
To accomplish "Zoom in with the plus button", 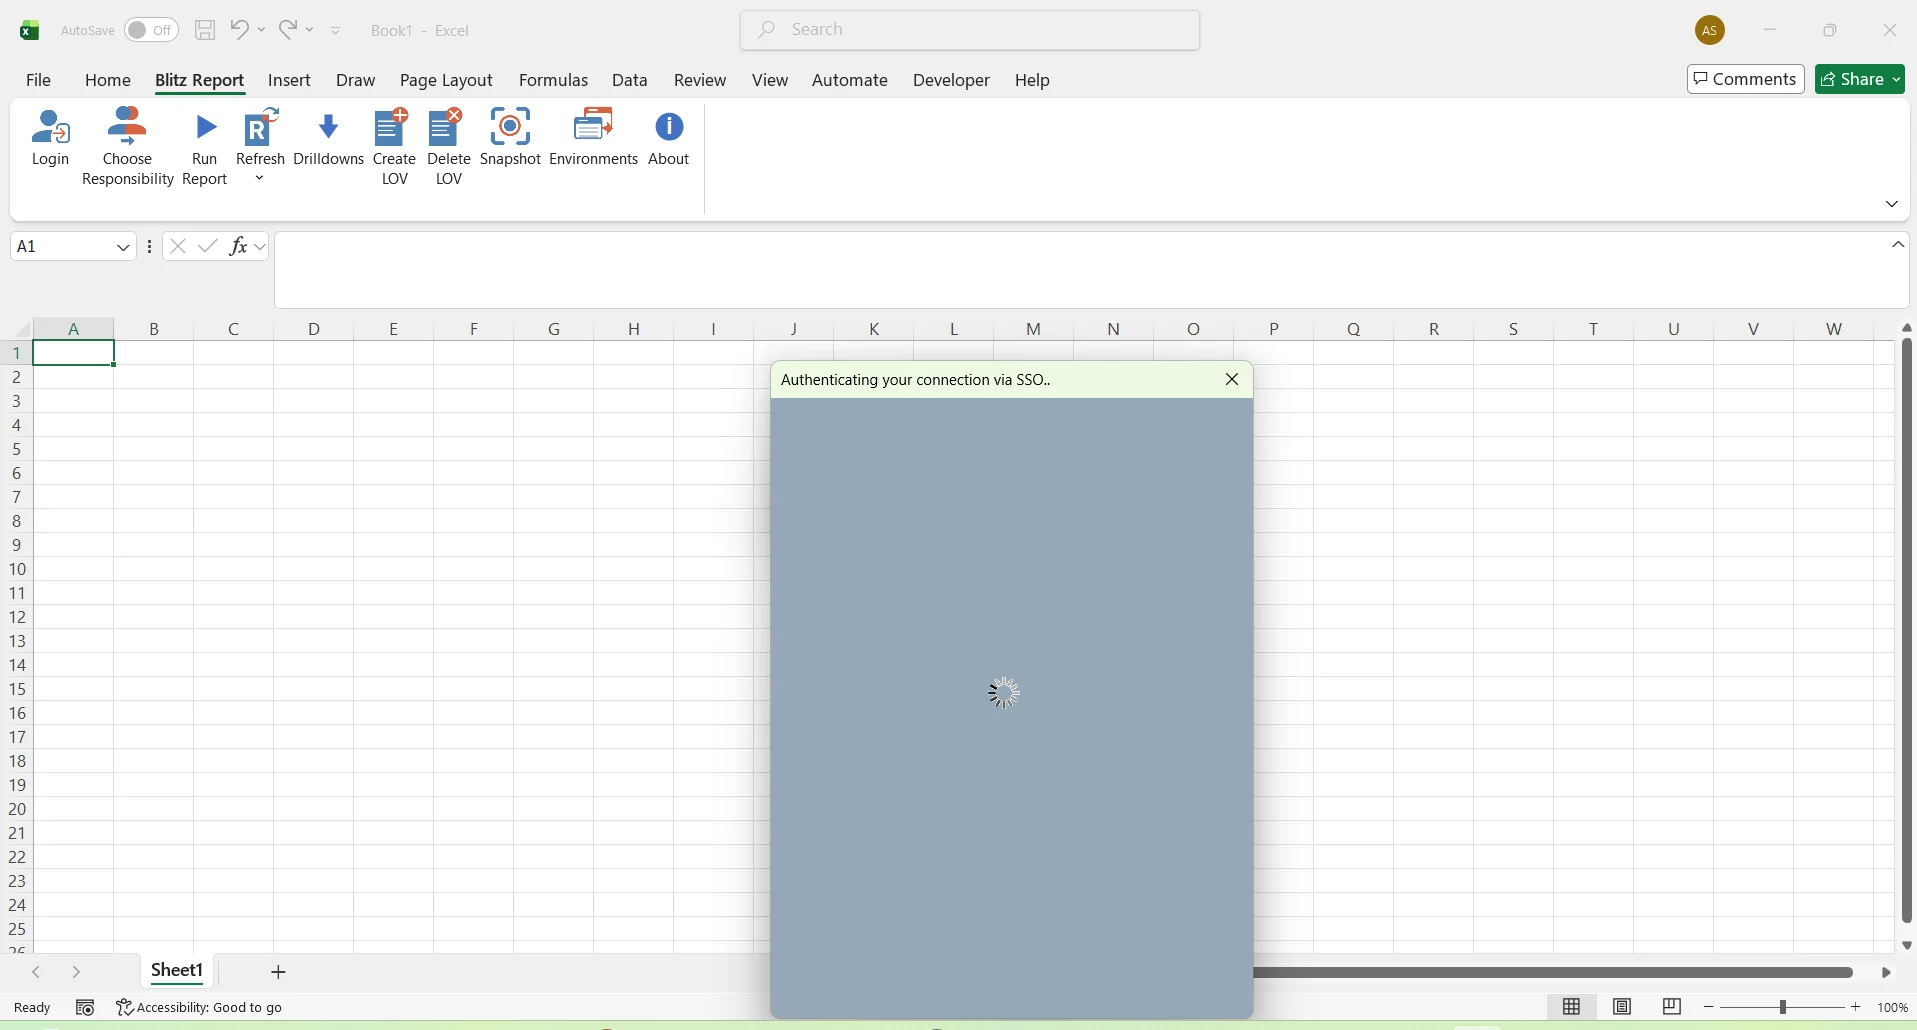I will coord(1857,1008).
